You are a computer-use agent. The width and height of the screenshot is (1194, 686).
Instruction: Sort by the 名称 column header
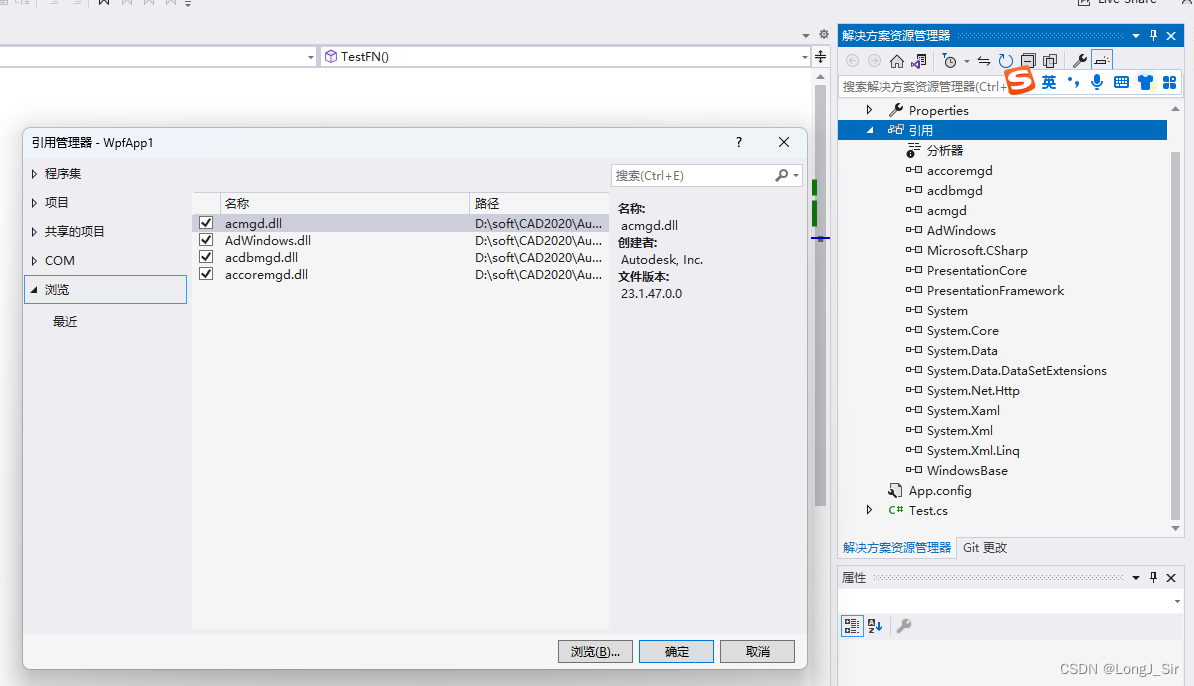point(344,203)
